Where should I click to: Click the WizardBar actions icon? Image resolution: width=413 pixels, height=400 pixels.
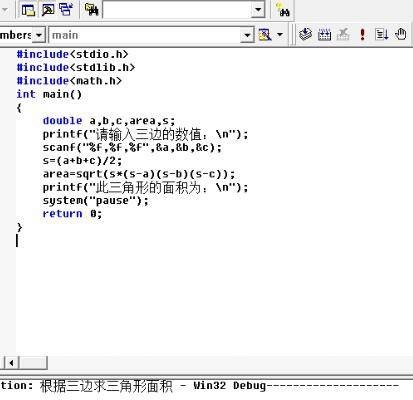point(265,35)
